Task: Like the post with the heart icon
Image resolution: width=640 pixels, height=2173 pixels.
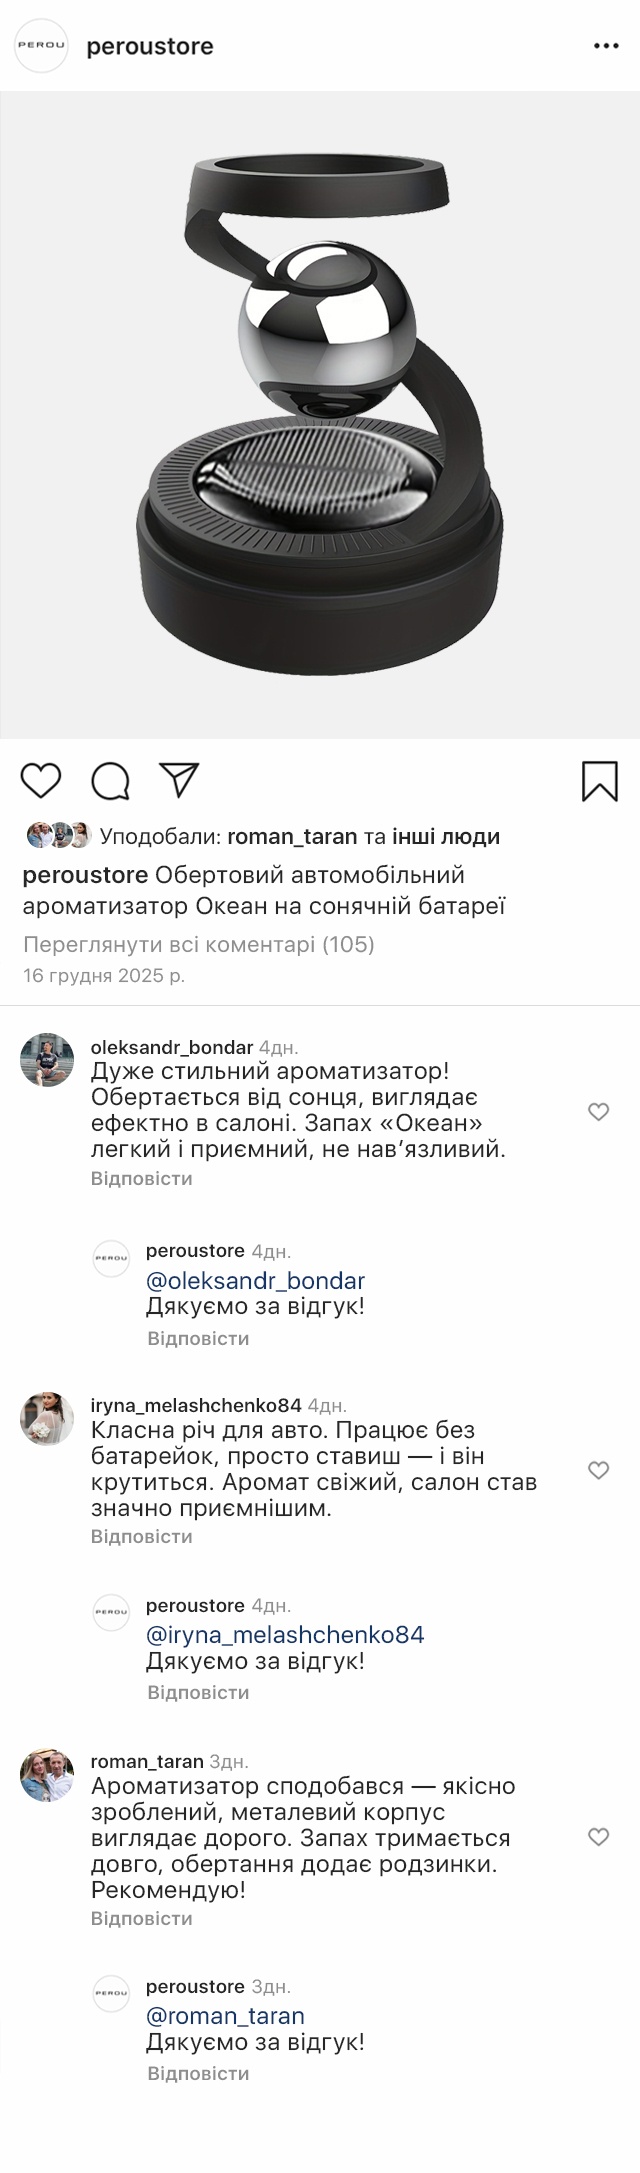Action: click(x=41, y=780)
